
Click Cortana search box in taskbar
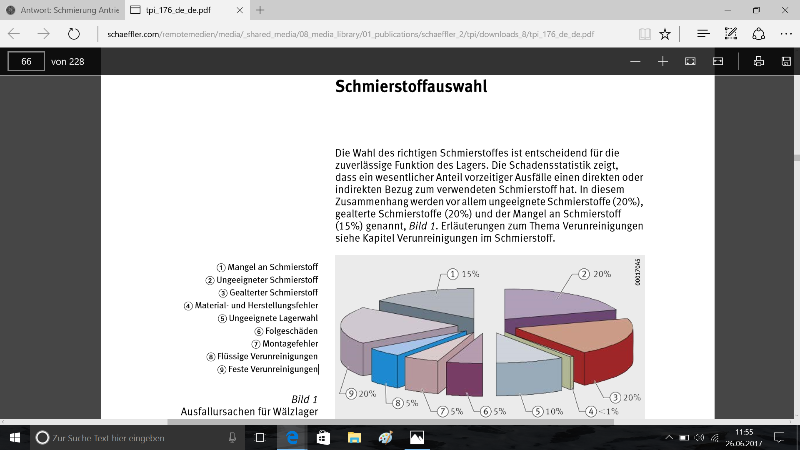(136, 437)
